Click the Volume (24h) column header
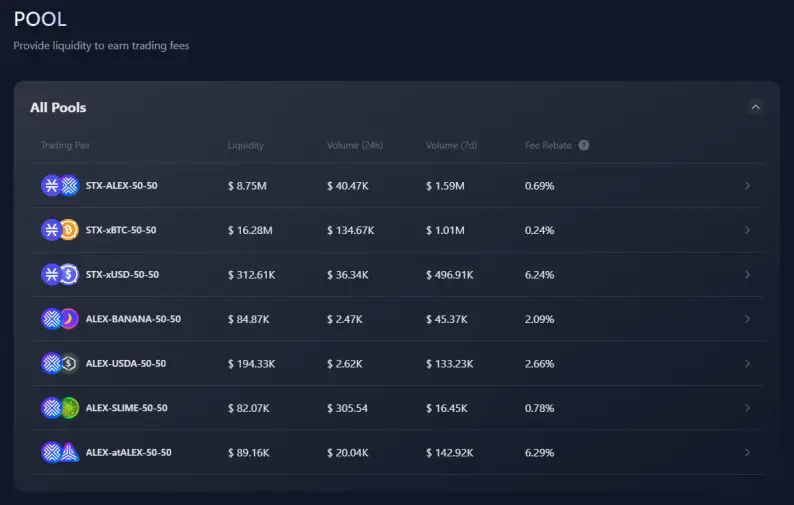Viewport: 794px width, 505px height. pyautogui.click(x=355, y=145)
